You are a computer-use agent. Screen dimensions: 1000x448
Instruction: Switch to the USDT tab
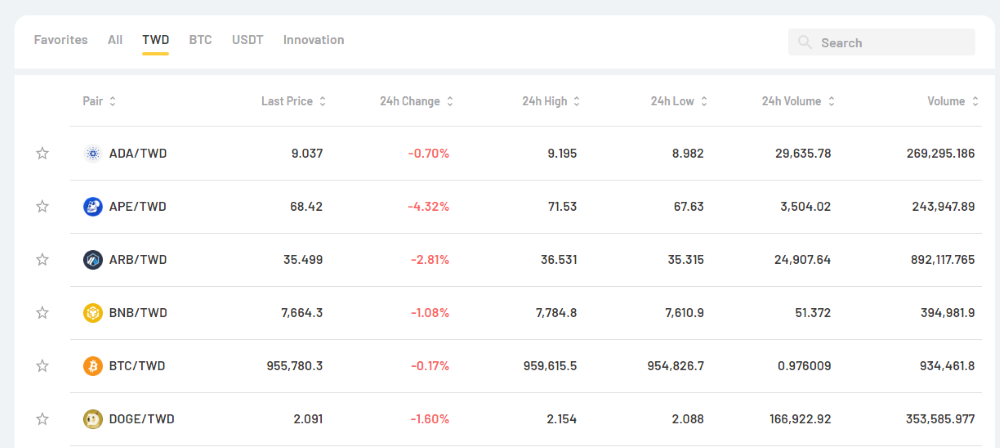point(247,40)
